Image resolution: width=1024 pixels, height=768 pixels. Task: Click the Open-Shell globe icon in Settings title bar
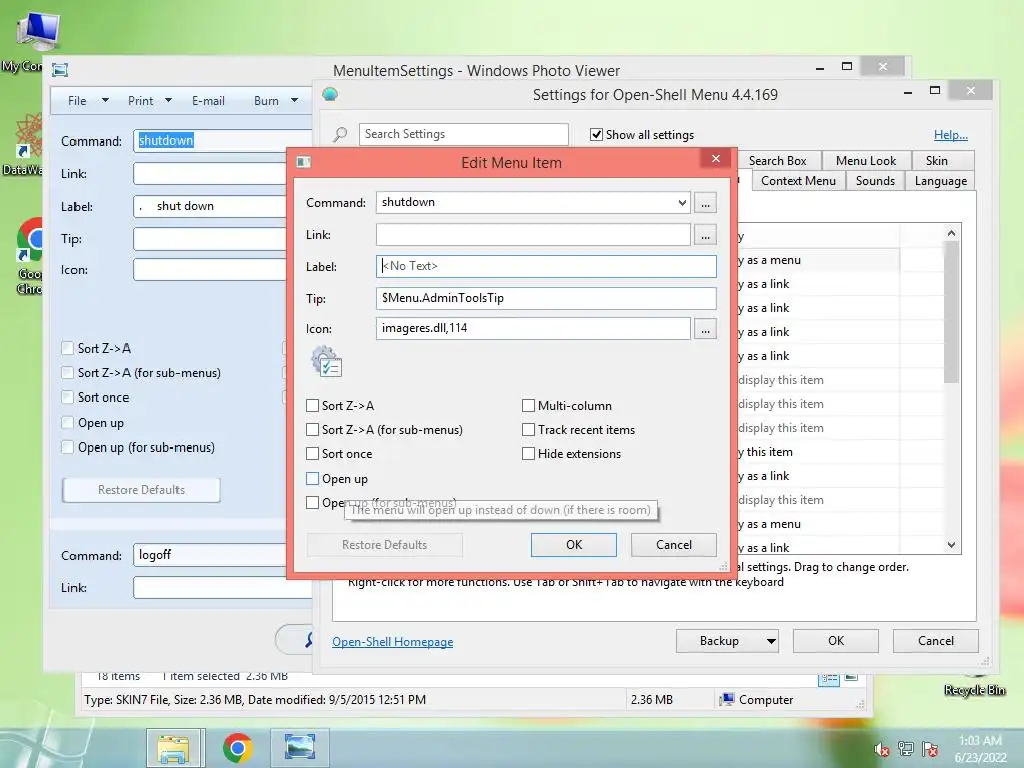point(330,95)
